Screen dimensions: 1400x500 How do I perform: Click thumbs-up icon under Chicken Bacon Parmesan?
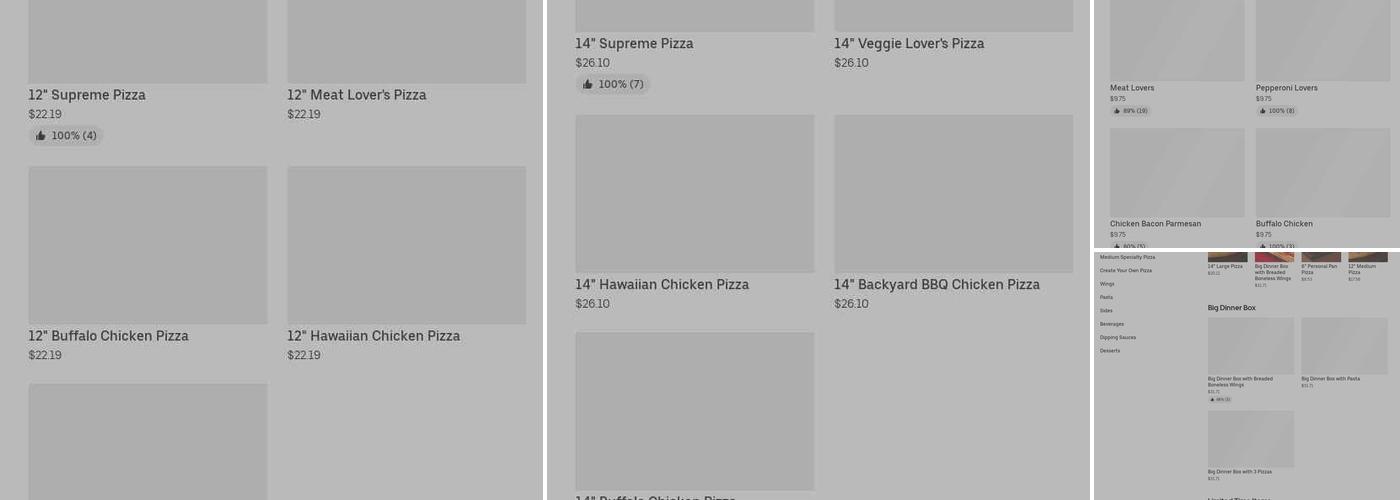pyautogui.click(x=1117, y=246)
